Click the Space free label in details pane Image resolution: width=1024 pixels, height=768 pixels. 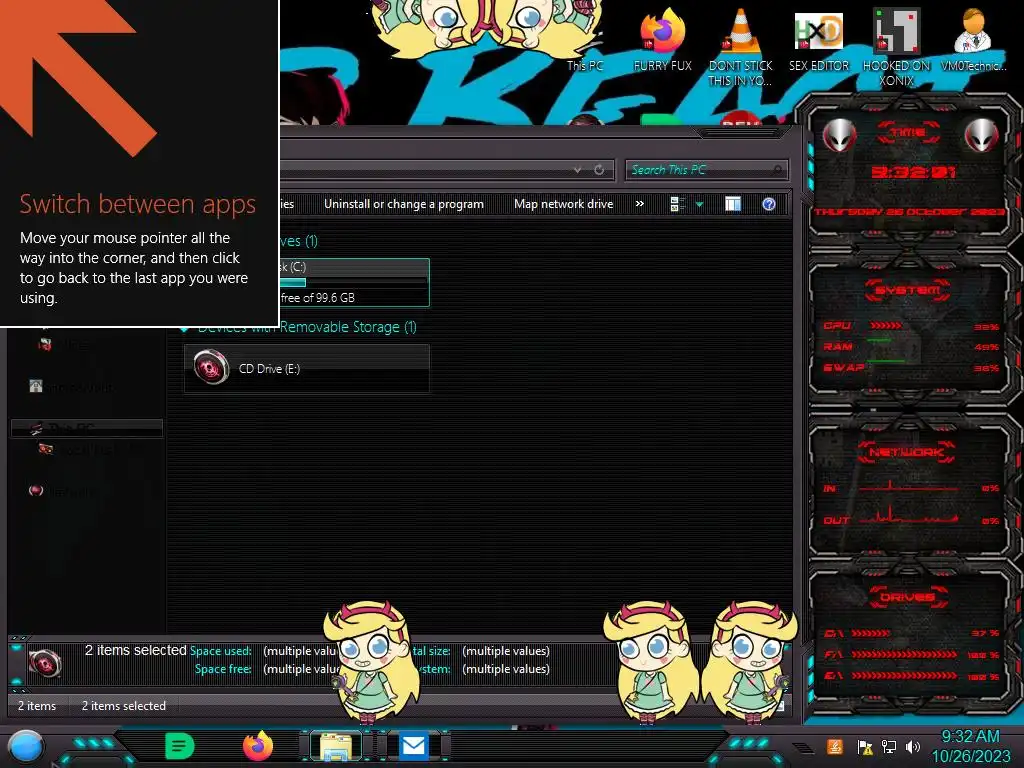pyautogui.click(x=223, y=669)
